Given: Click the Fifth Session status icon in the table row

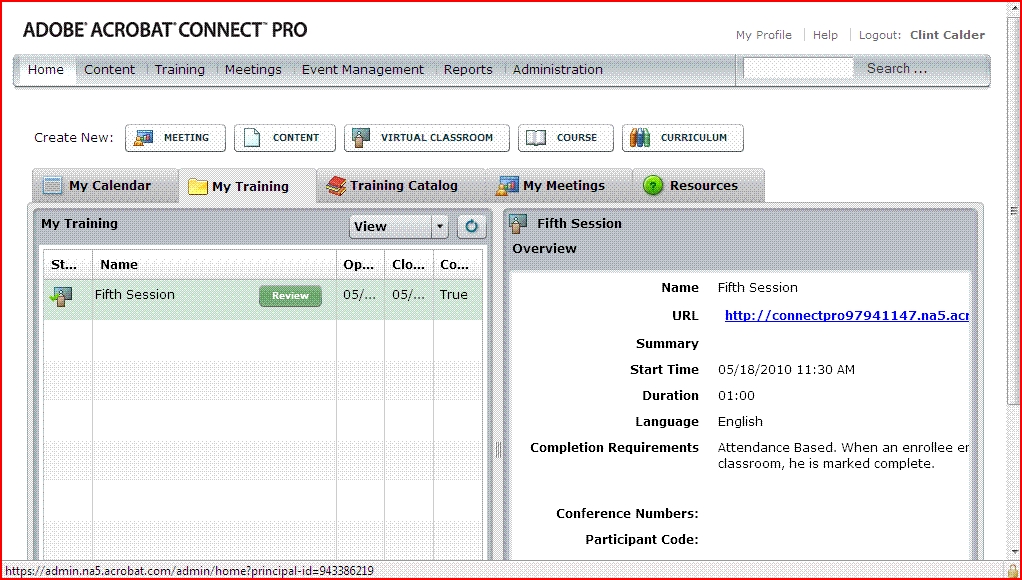Looking at the screenshot, I should [61, 296].
